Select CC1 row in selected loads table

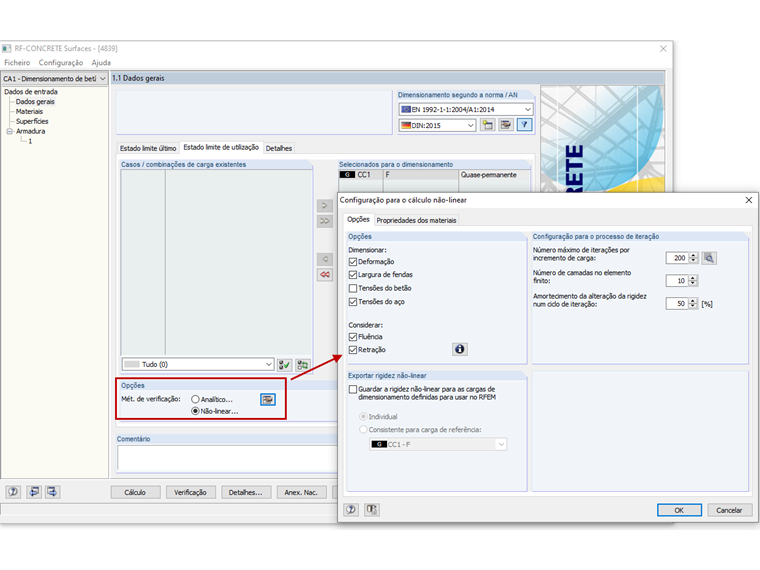click(435, 175)
